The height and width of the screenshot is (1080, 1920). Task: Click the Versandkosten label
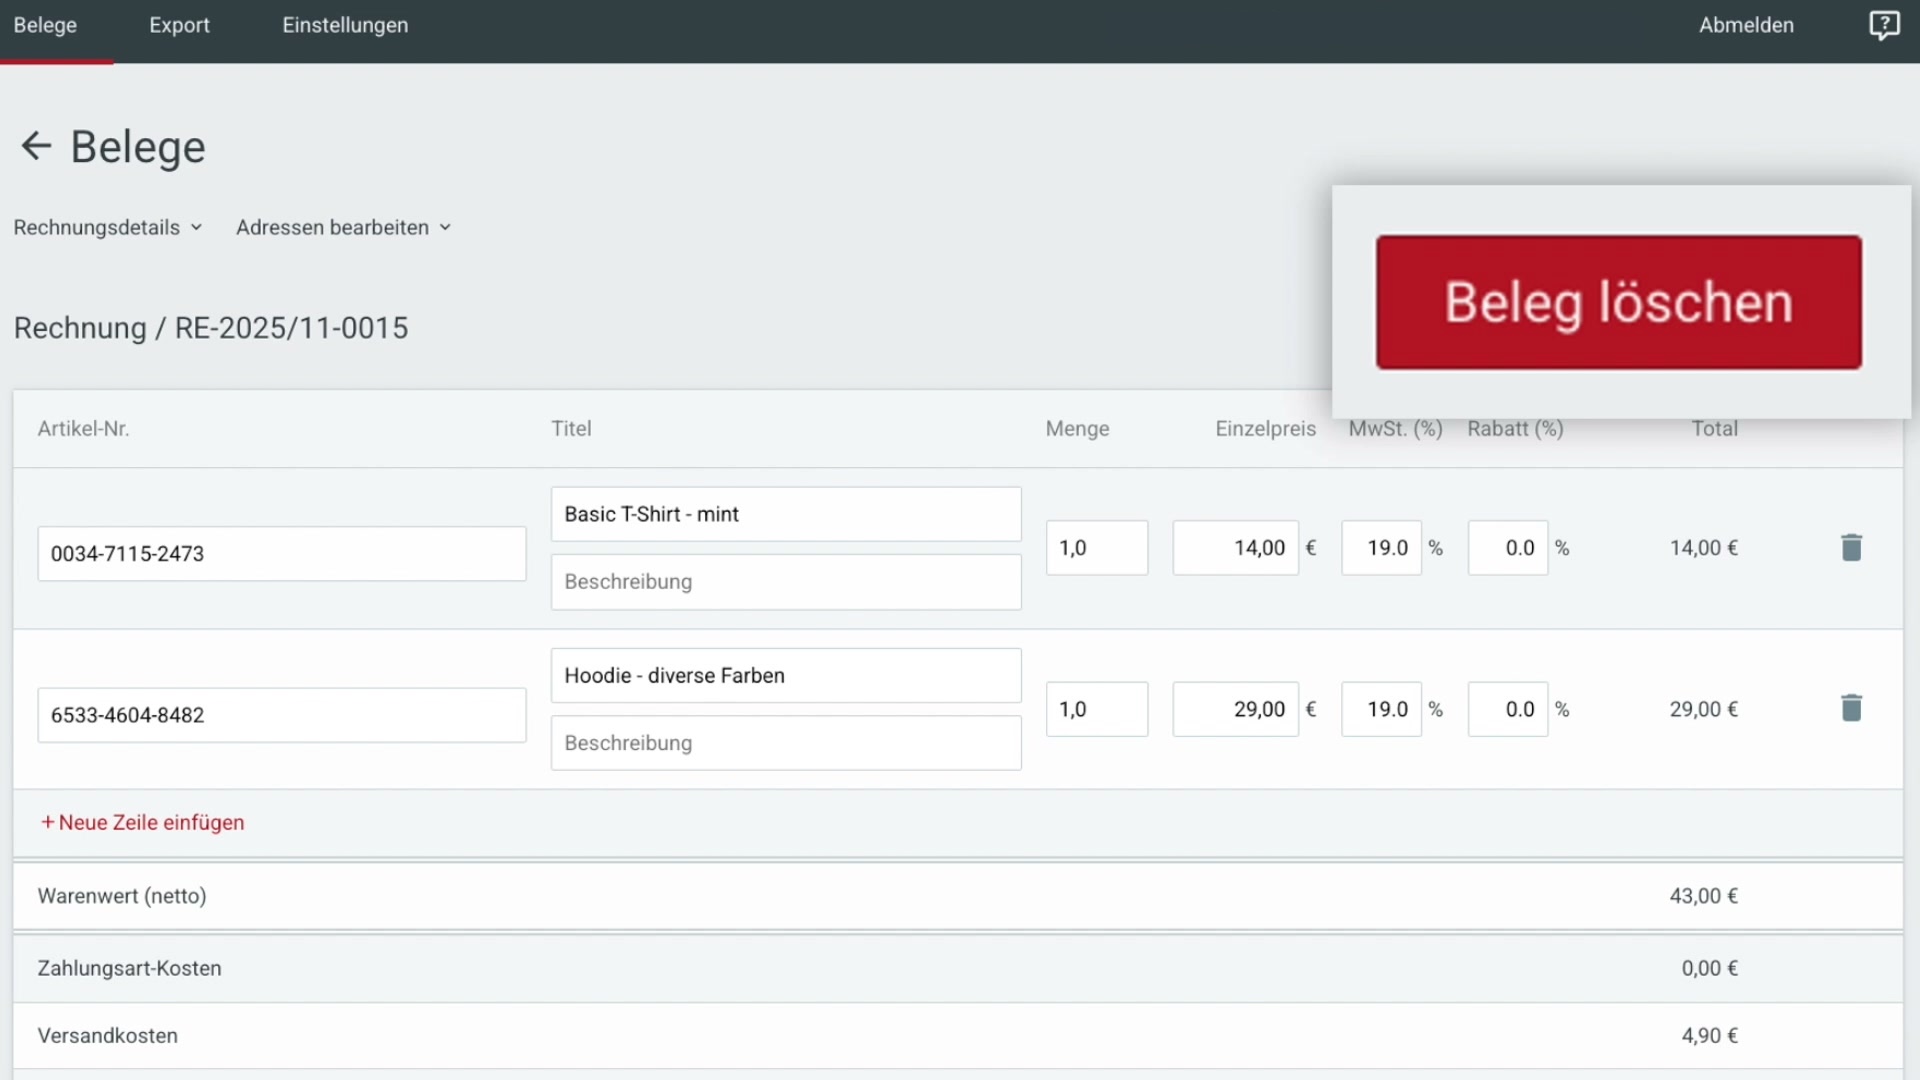point(107,1036)
